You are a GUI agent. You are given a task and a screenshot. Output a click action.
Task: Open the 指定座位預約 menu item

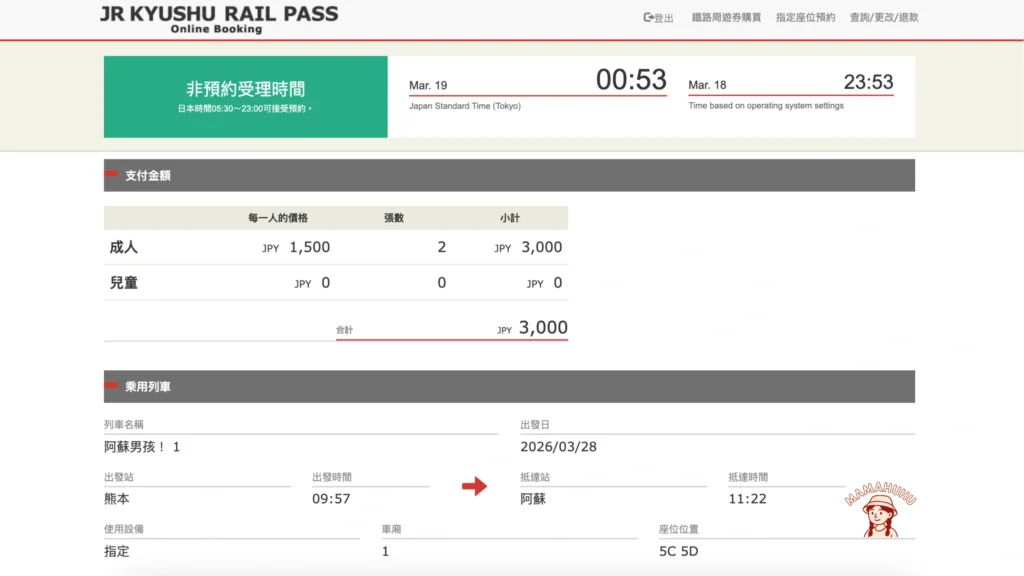tap(805, 18)
